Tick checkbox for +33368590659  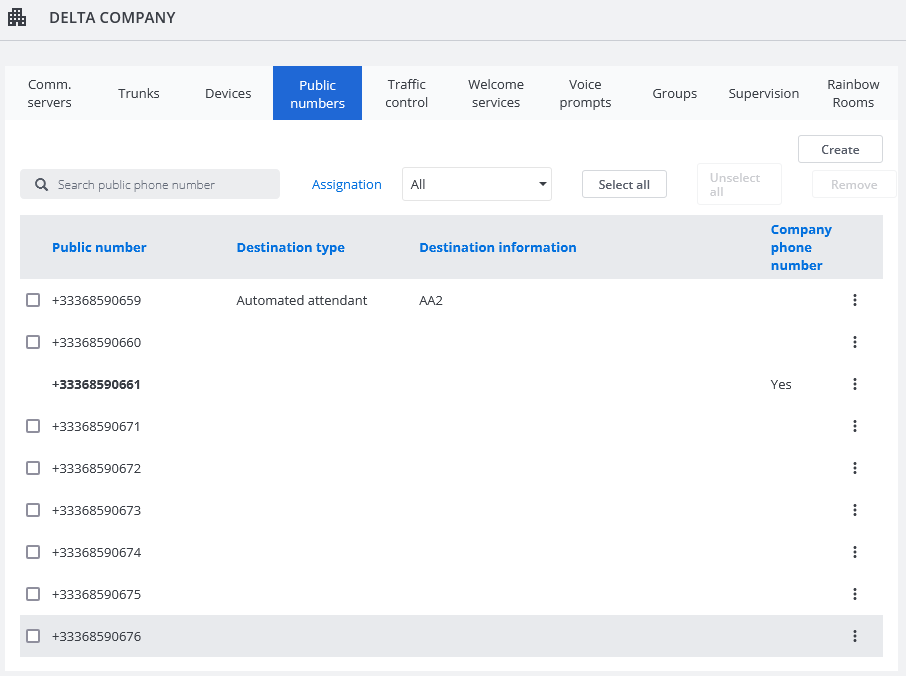click(x=33, y=300)
